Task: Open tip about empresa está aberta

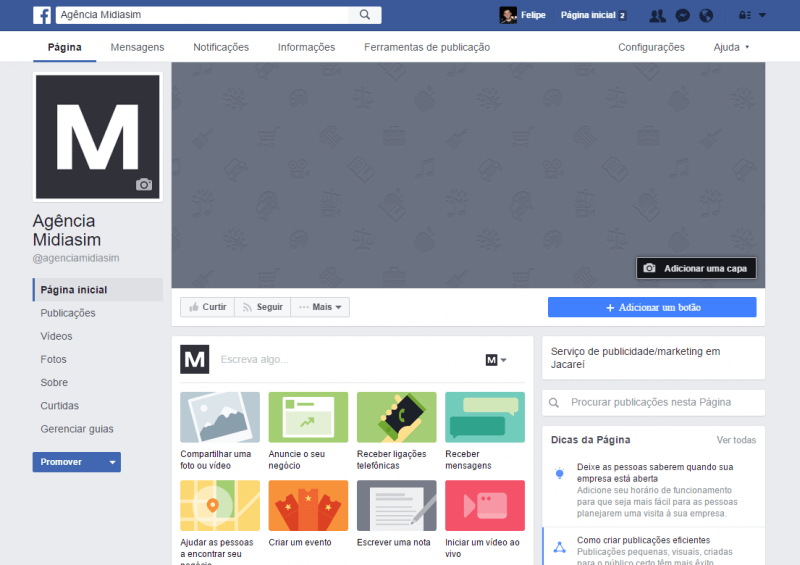Action: pos(655,473)
